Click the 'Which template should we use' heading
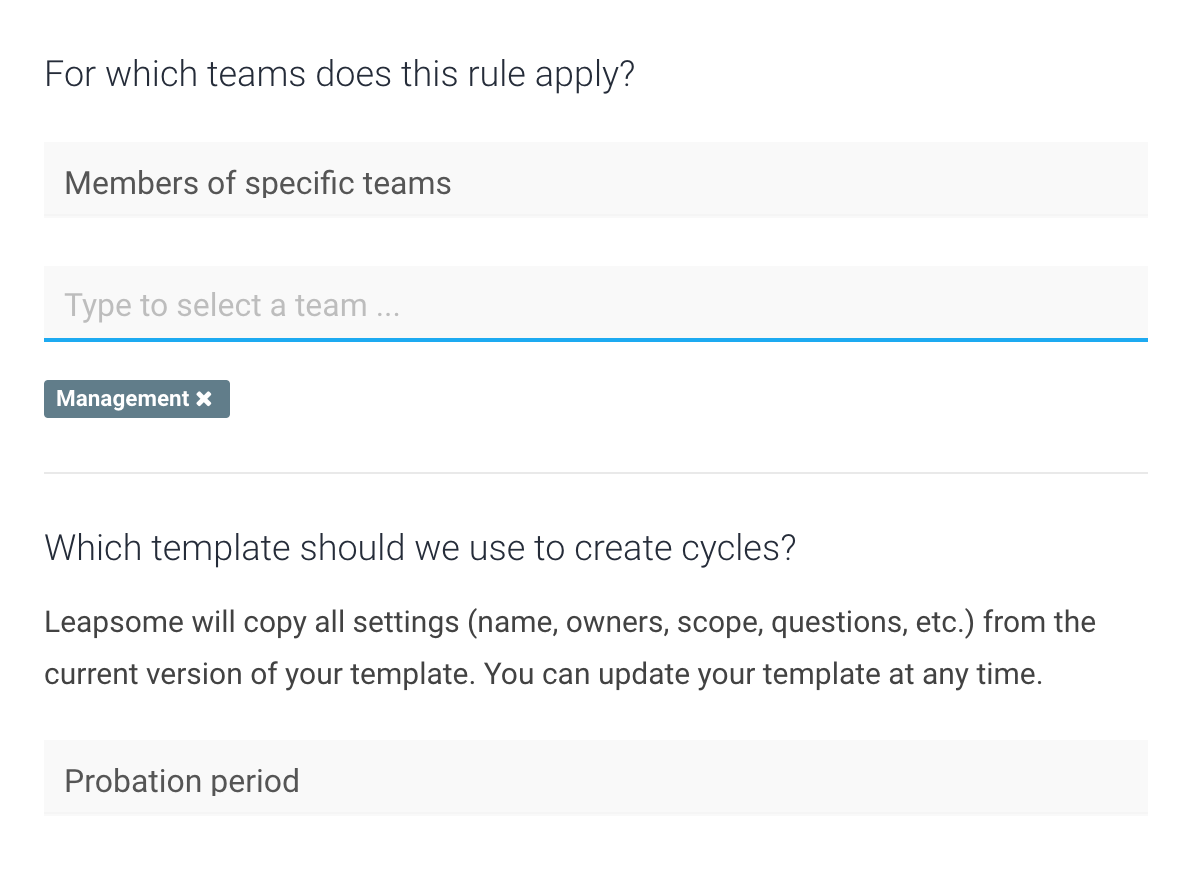Image resolution: width=1196 pixels, height=894 pixels. [420, 548]
